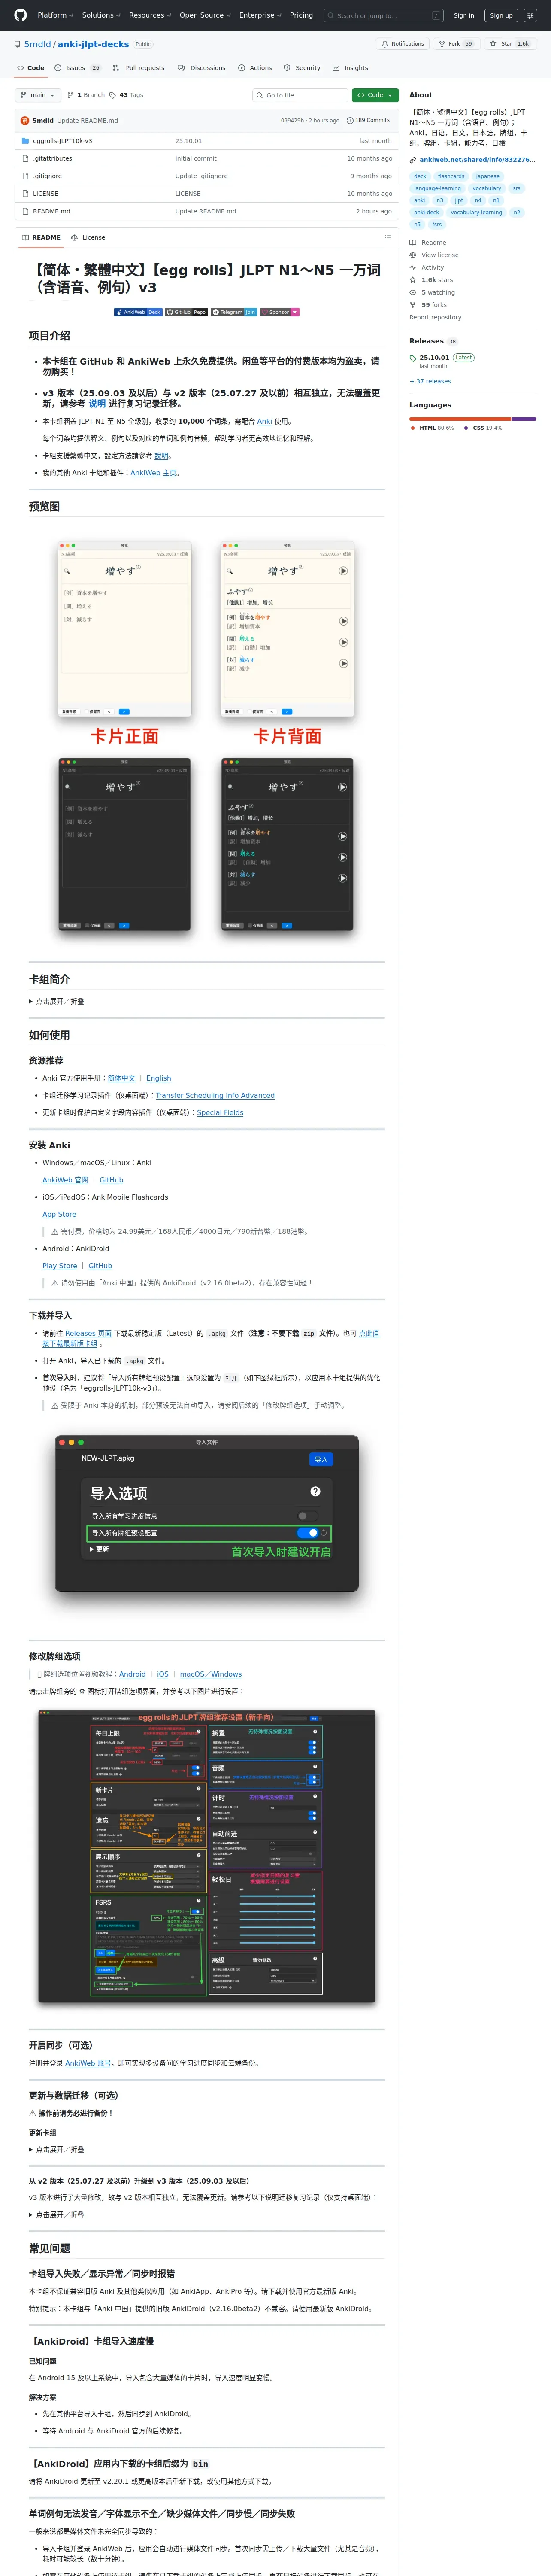Open the README outline menu
Viewport: 551px width, 2576px height.
(388, 238)
